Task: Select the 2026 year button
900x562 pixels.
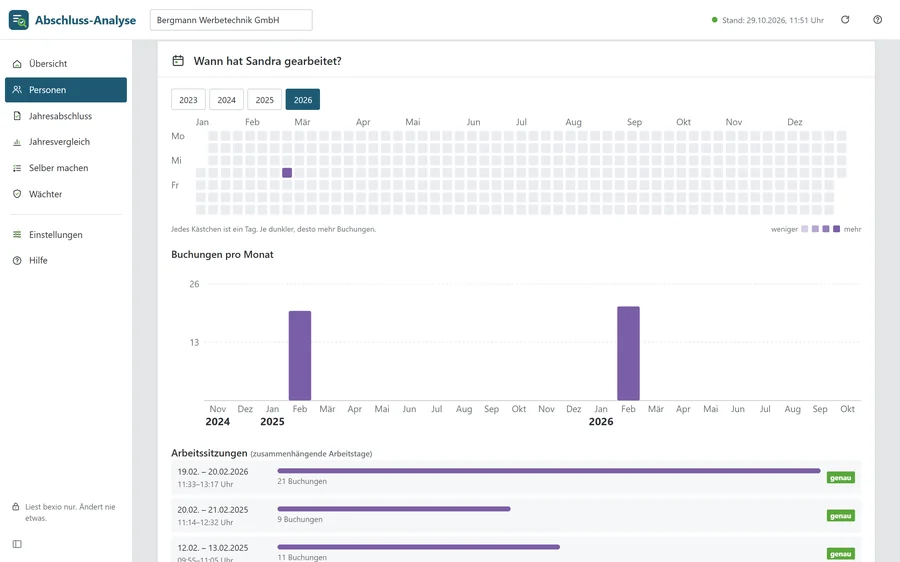Action: [303, 99]
